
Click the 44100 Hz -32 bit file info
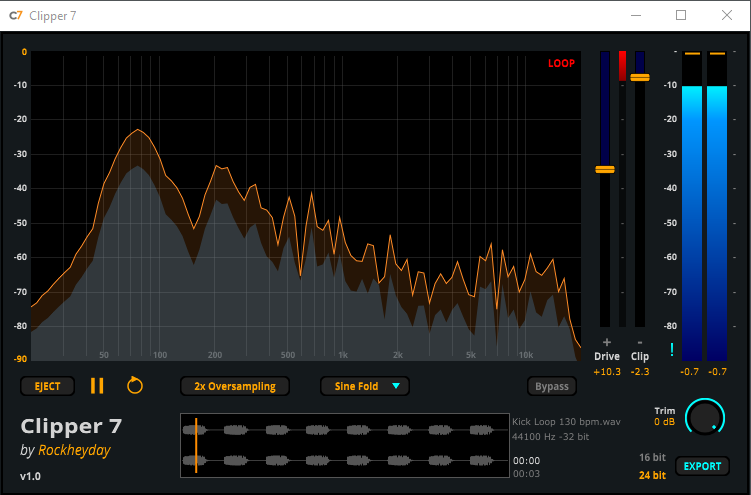(550, 437)
